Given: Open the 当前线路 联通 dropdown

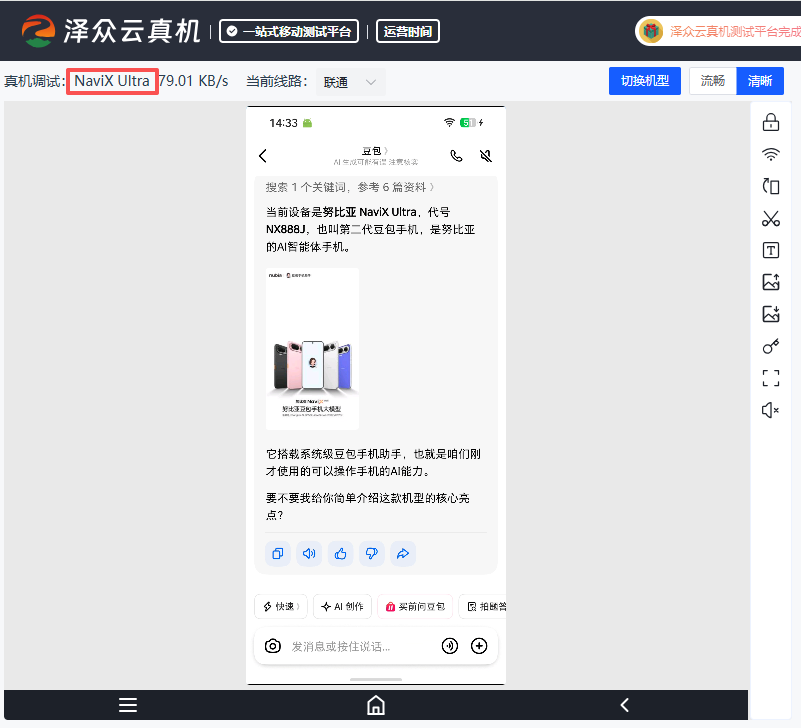Looking at the screenshot, I should click(350, 82).
